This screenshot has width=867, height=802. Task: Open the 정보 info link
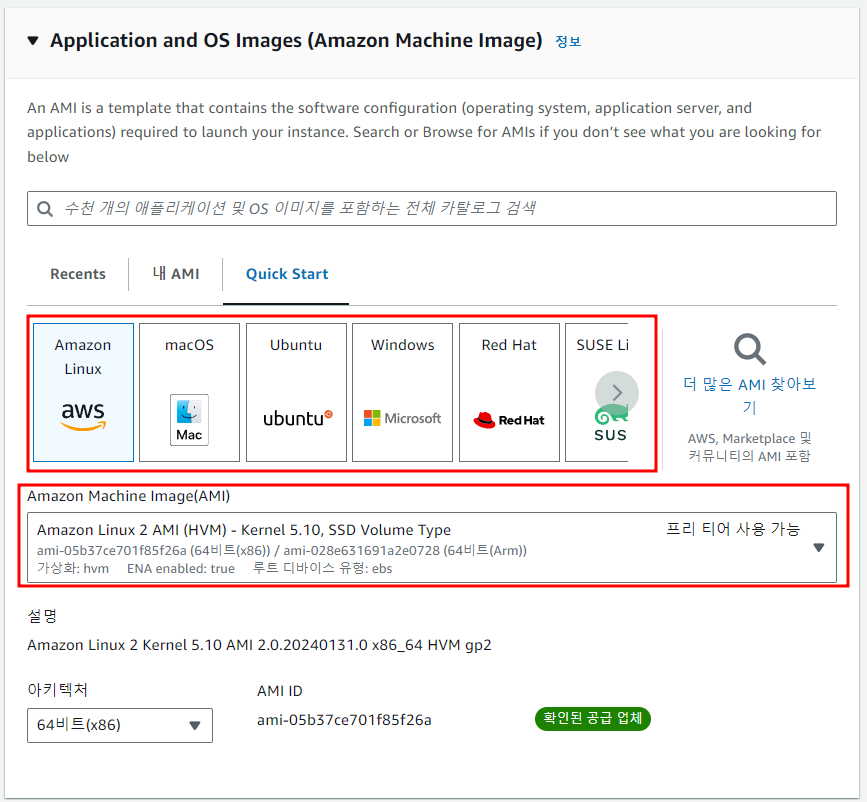[568, 41]
